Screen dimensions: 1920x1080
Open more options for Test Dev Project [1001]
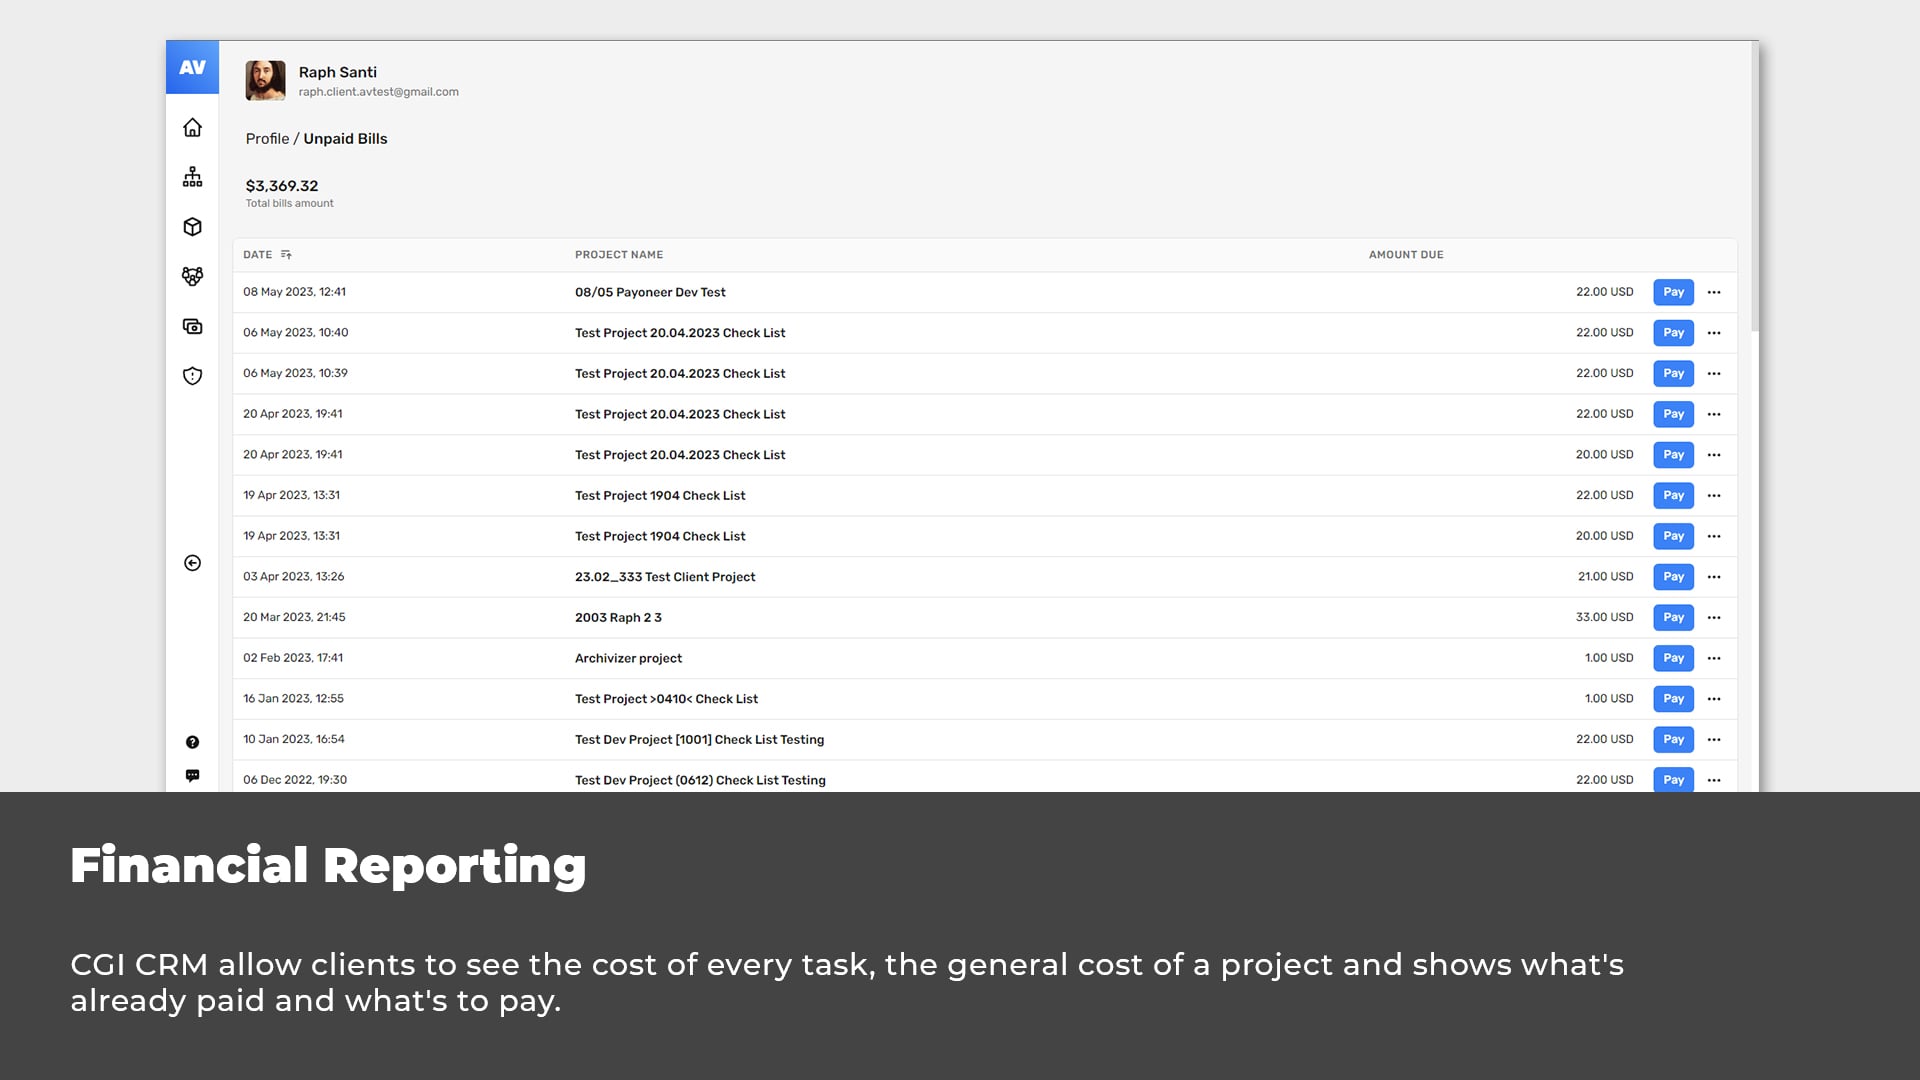click(1714, 739)
